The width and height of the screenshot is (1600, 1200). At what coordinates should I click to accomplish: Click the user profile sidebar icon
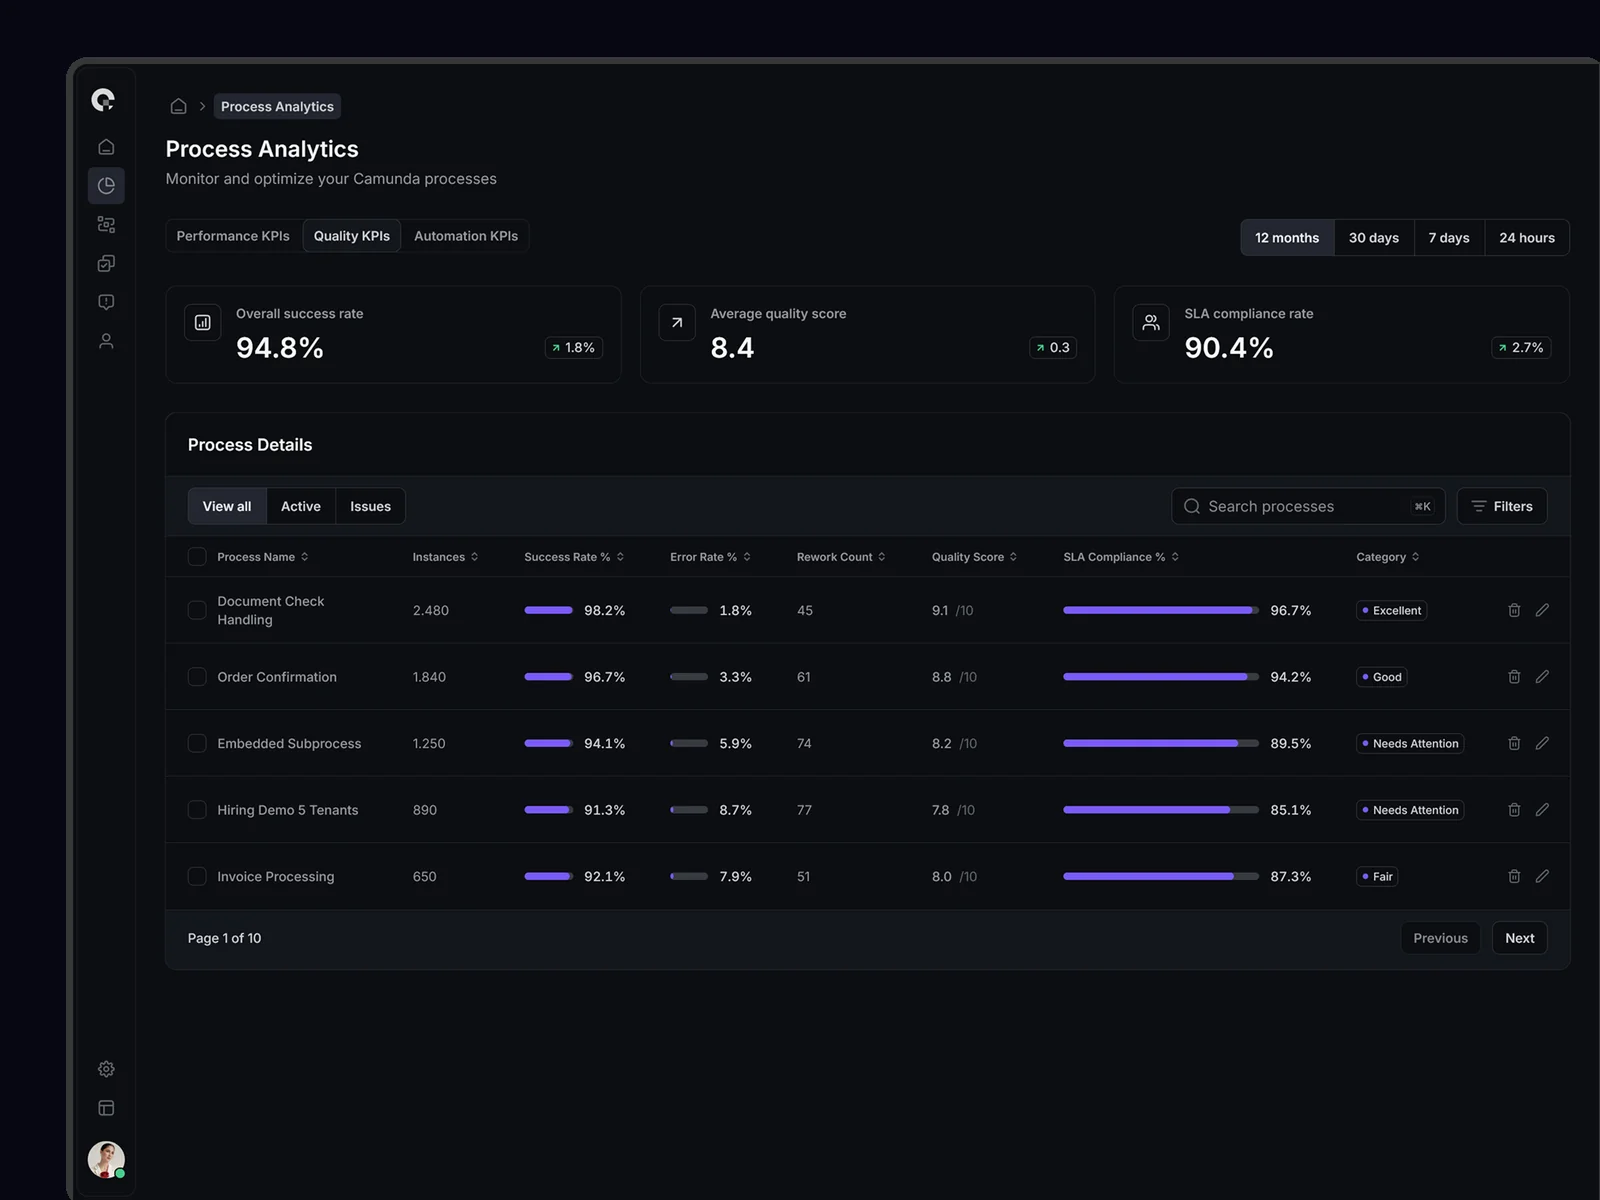coord(106,341)
